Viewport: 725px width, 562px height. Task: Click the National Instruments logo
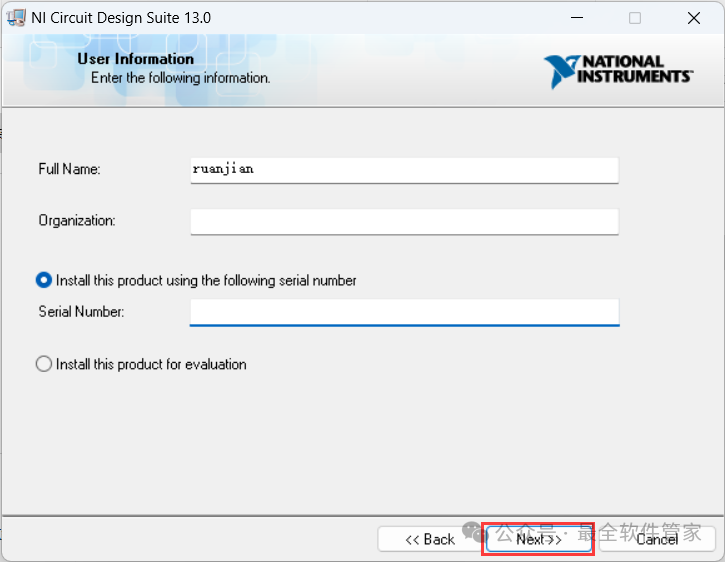pos(618,71)
